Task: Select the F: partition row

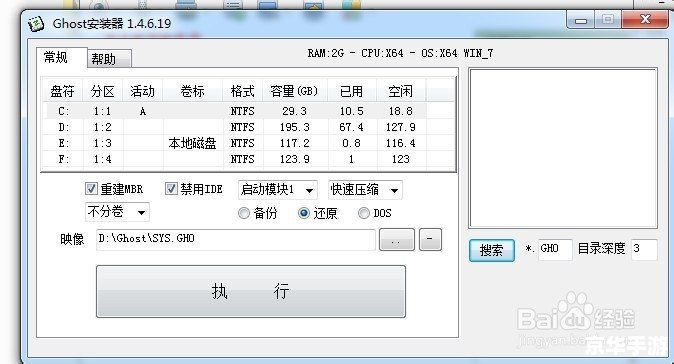Action: [234, 159]
